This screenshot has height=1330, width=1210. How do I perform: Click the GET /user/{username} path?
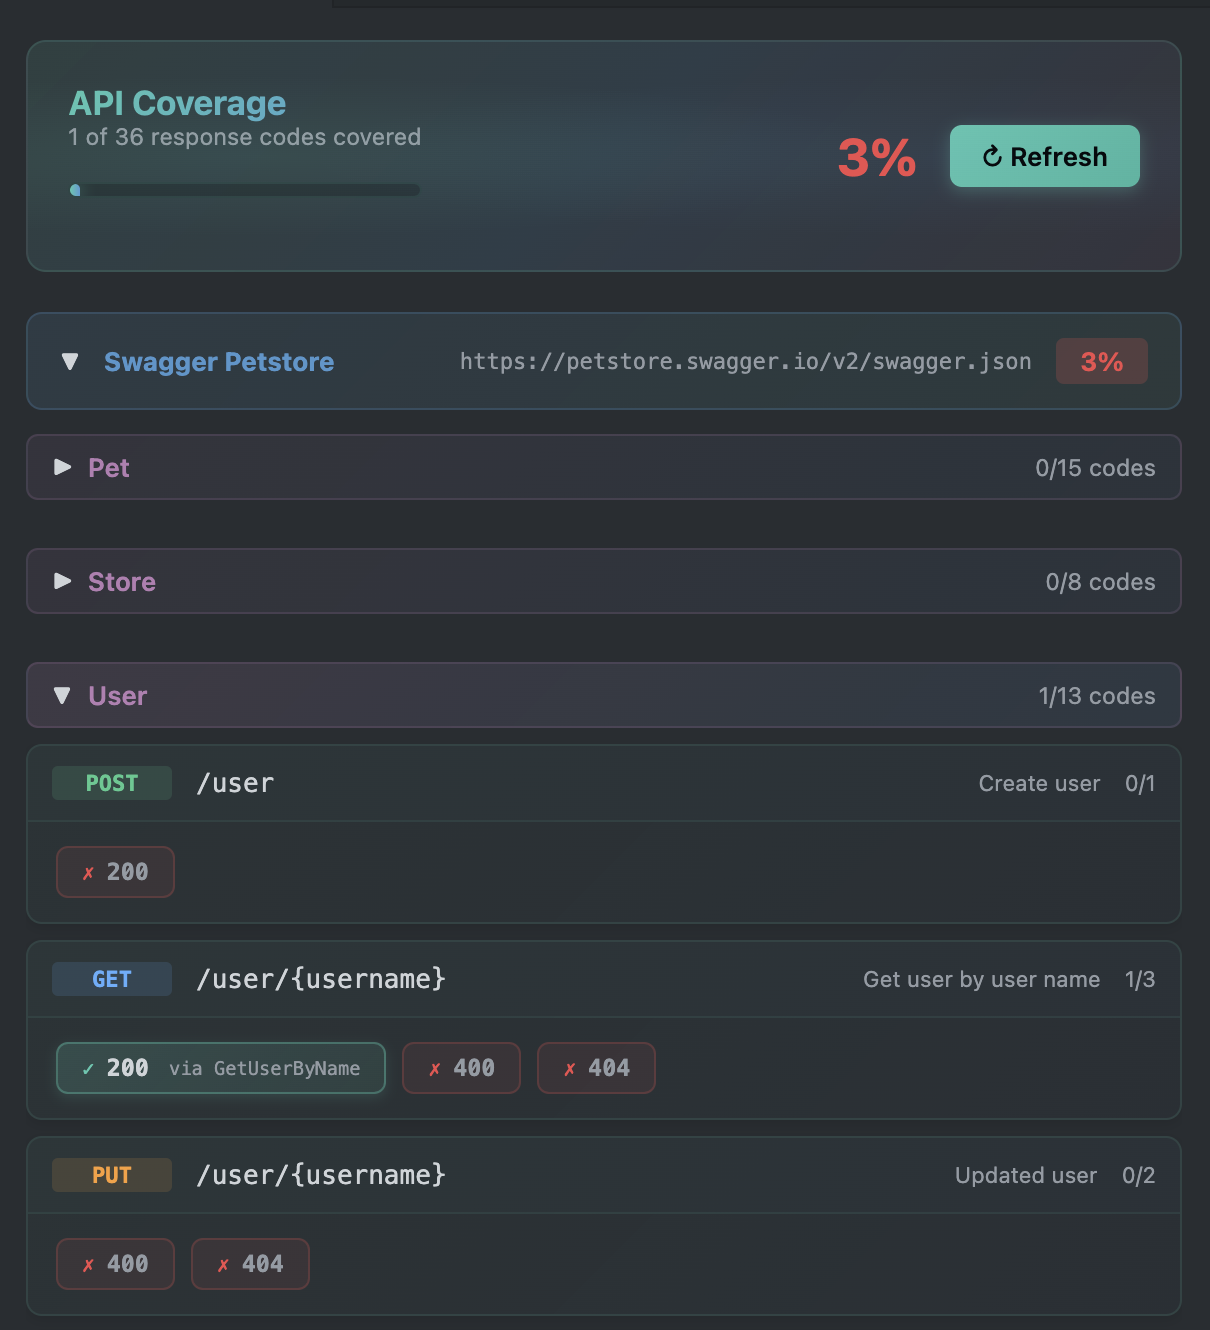321,979
